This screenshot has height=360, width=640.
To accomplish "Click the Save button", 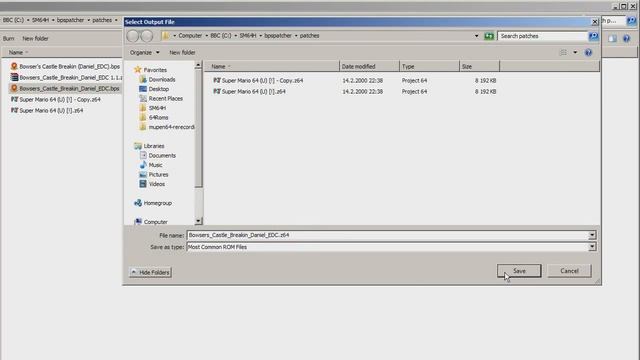I will pos(519,271).
